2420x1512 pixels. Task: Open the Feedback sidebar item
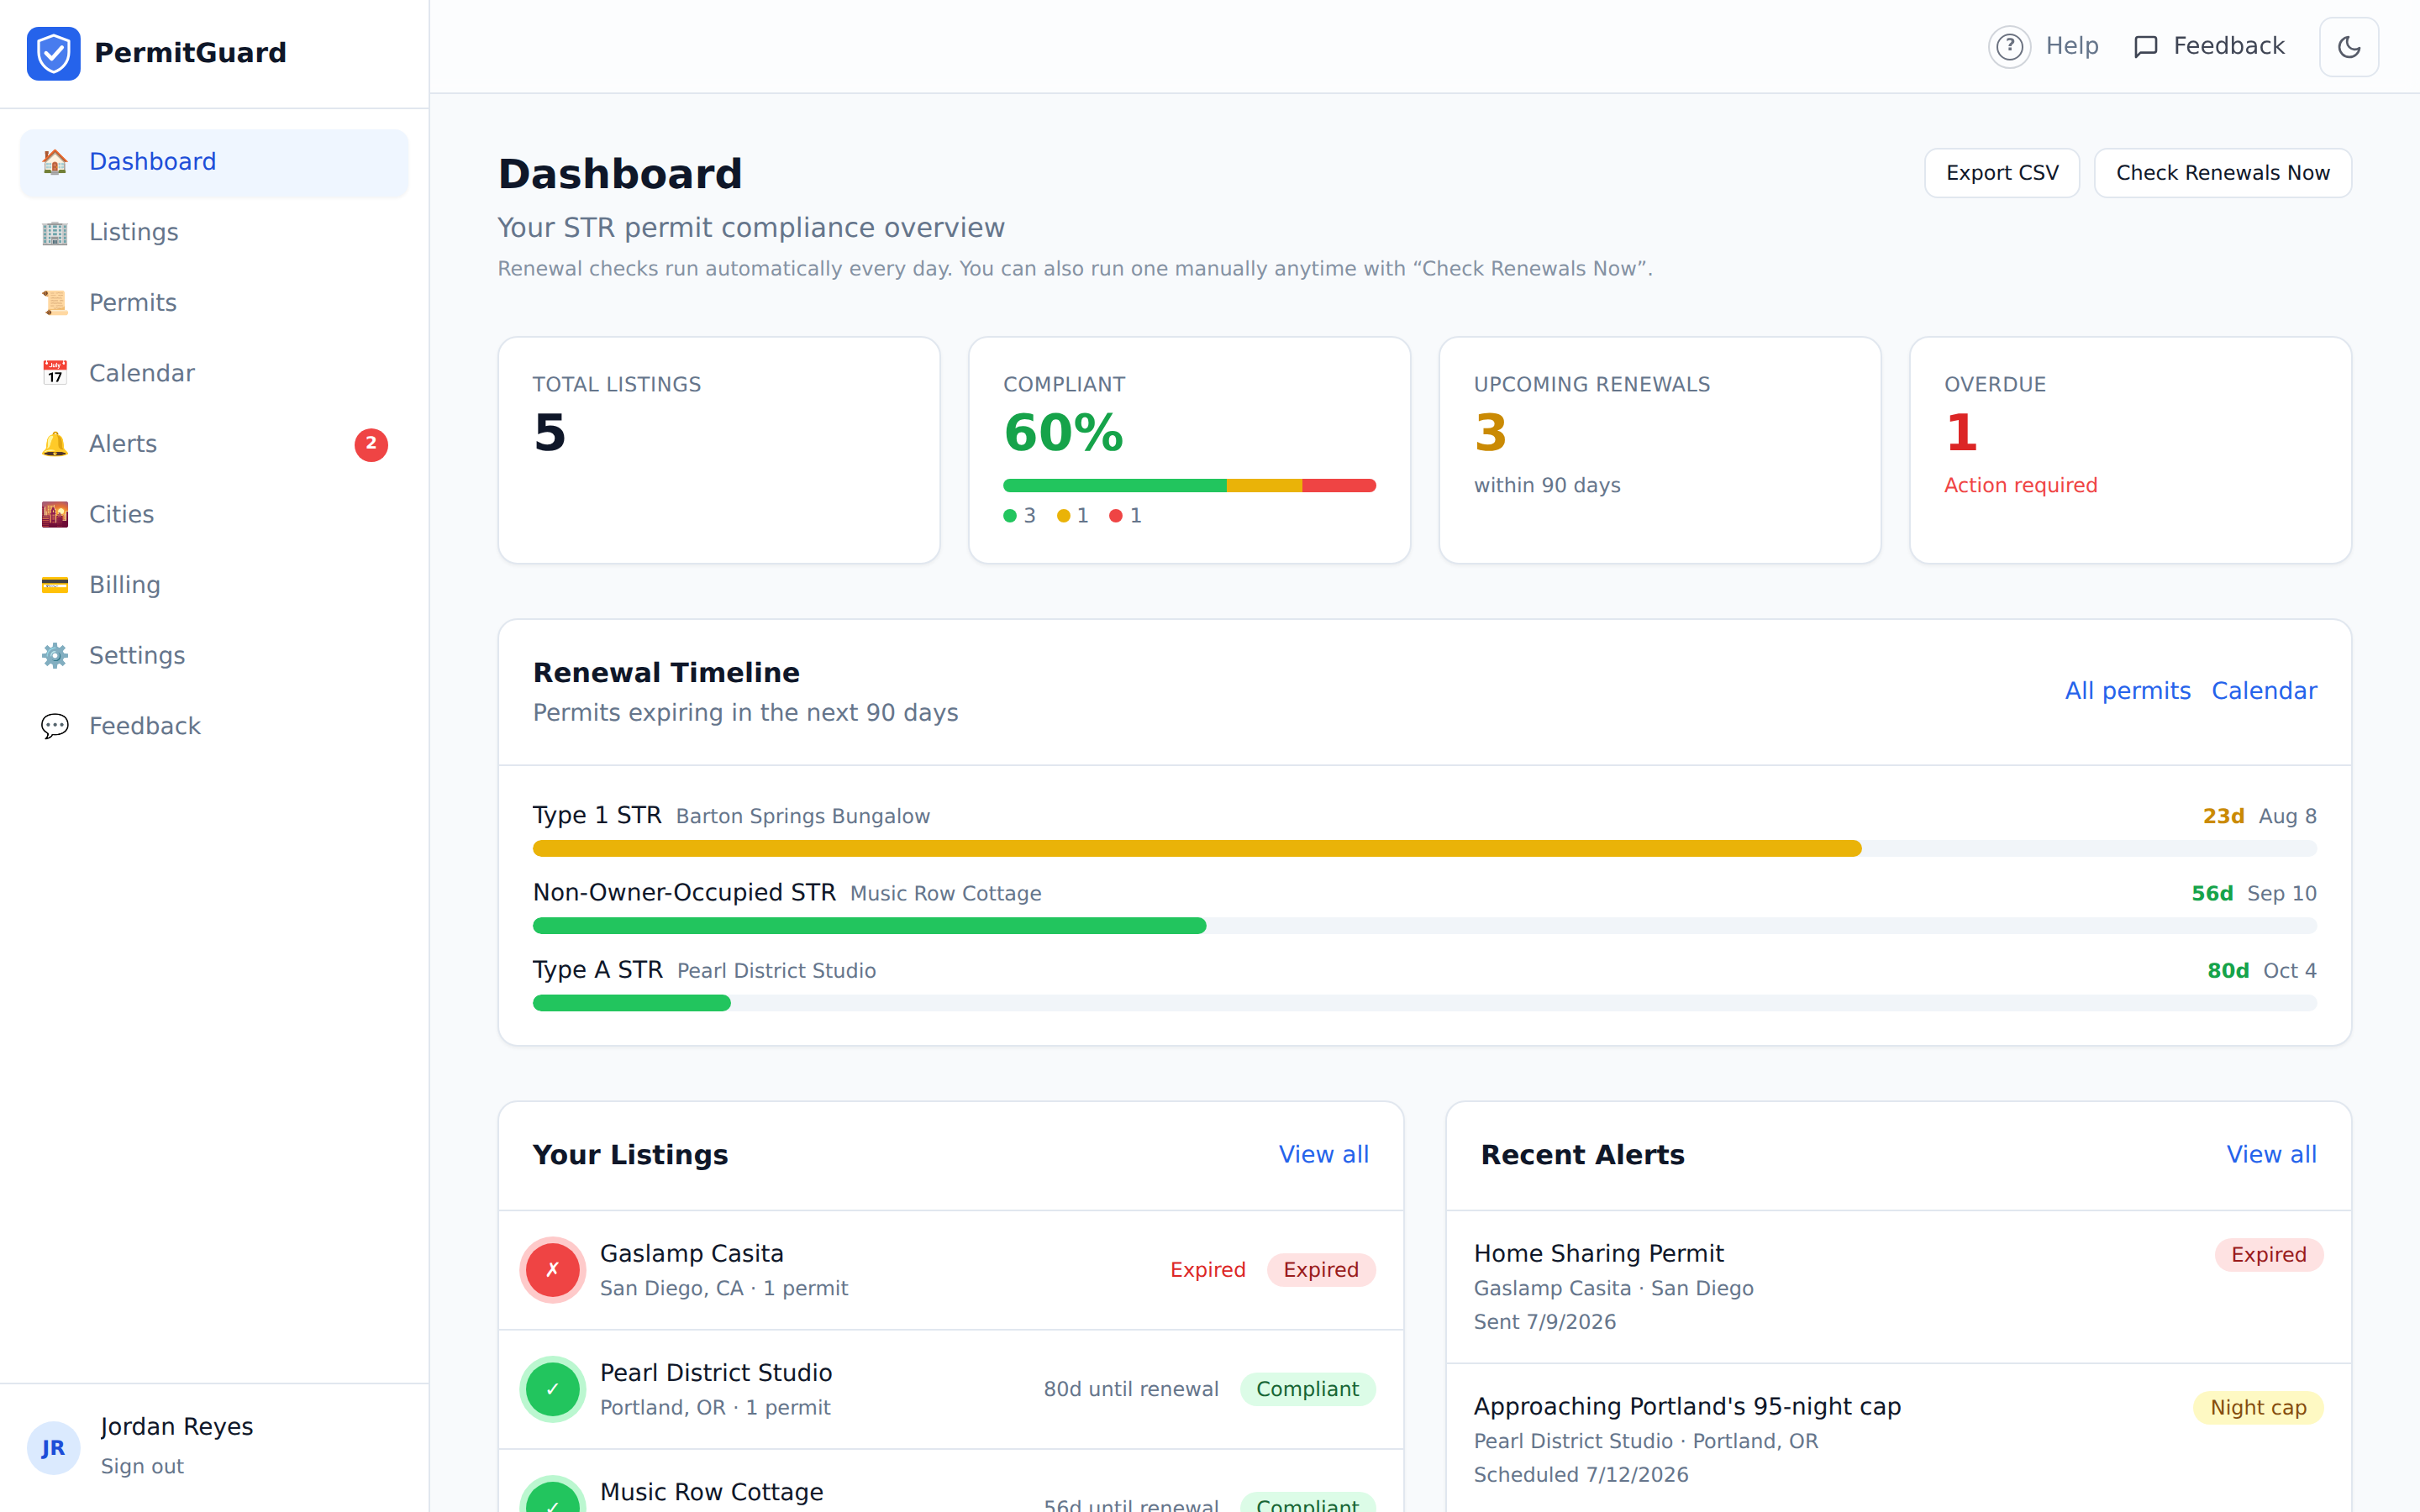coord(214,726)
